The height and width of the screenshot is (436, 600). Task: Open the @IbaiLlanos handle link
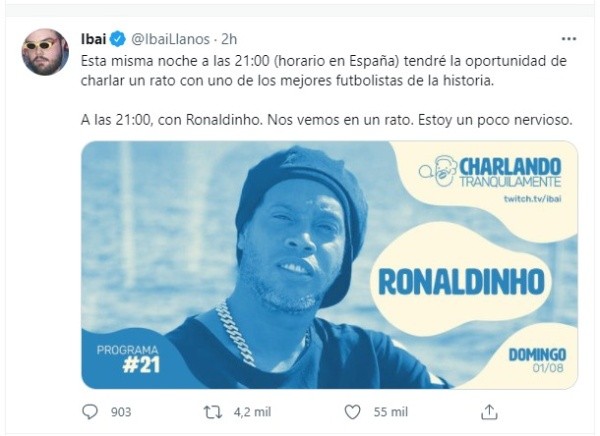click(170, 40)
